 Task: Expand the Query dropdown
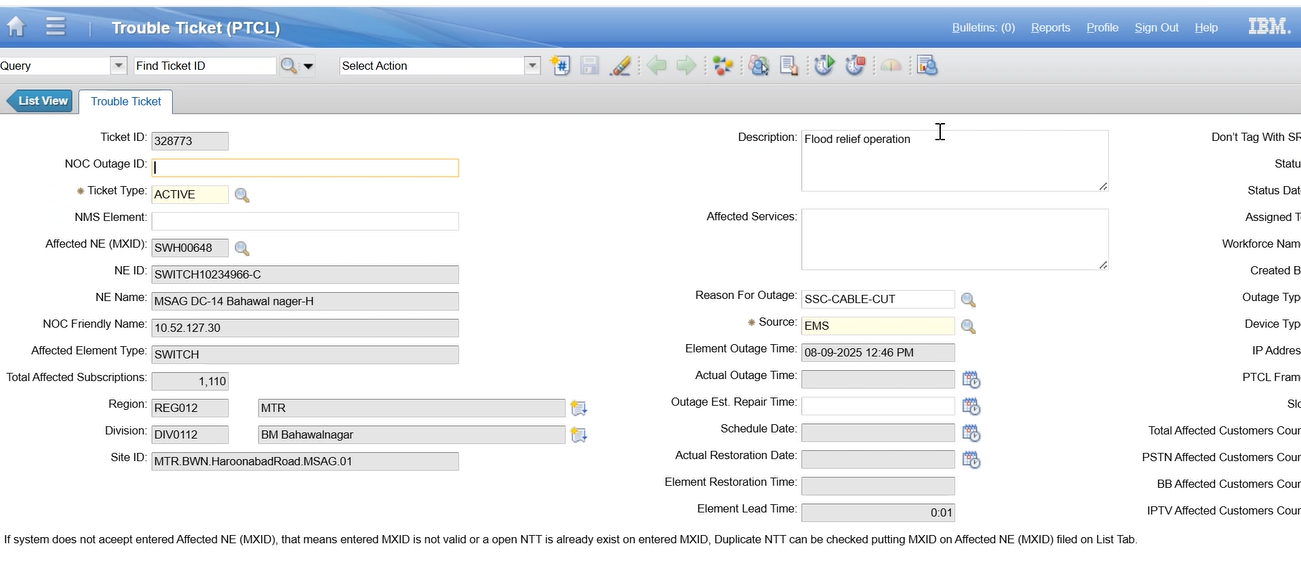pos(119,66)
